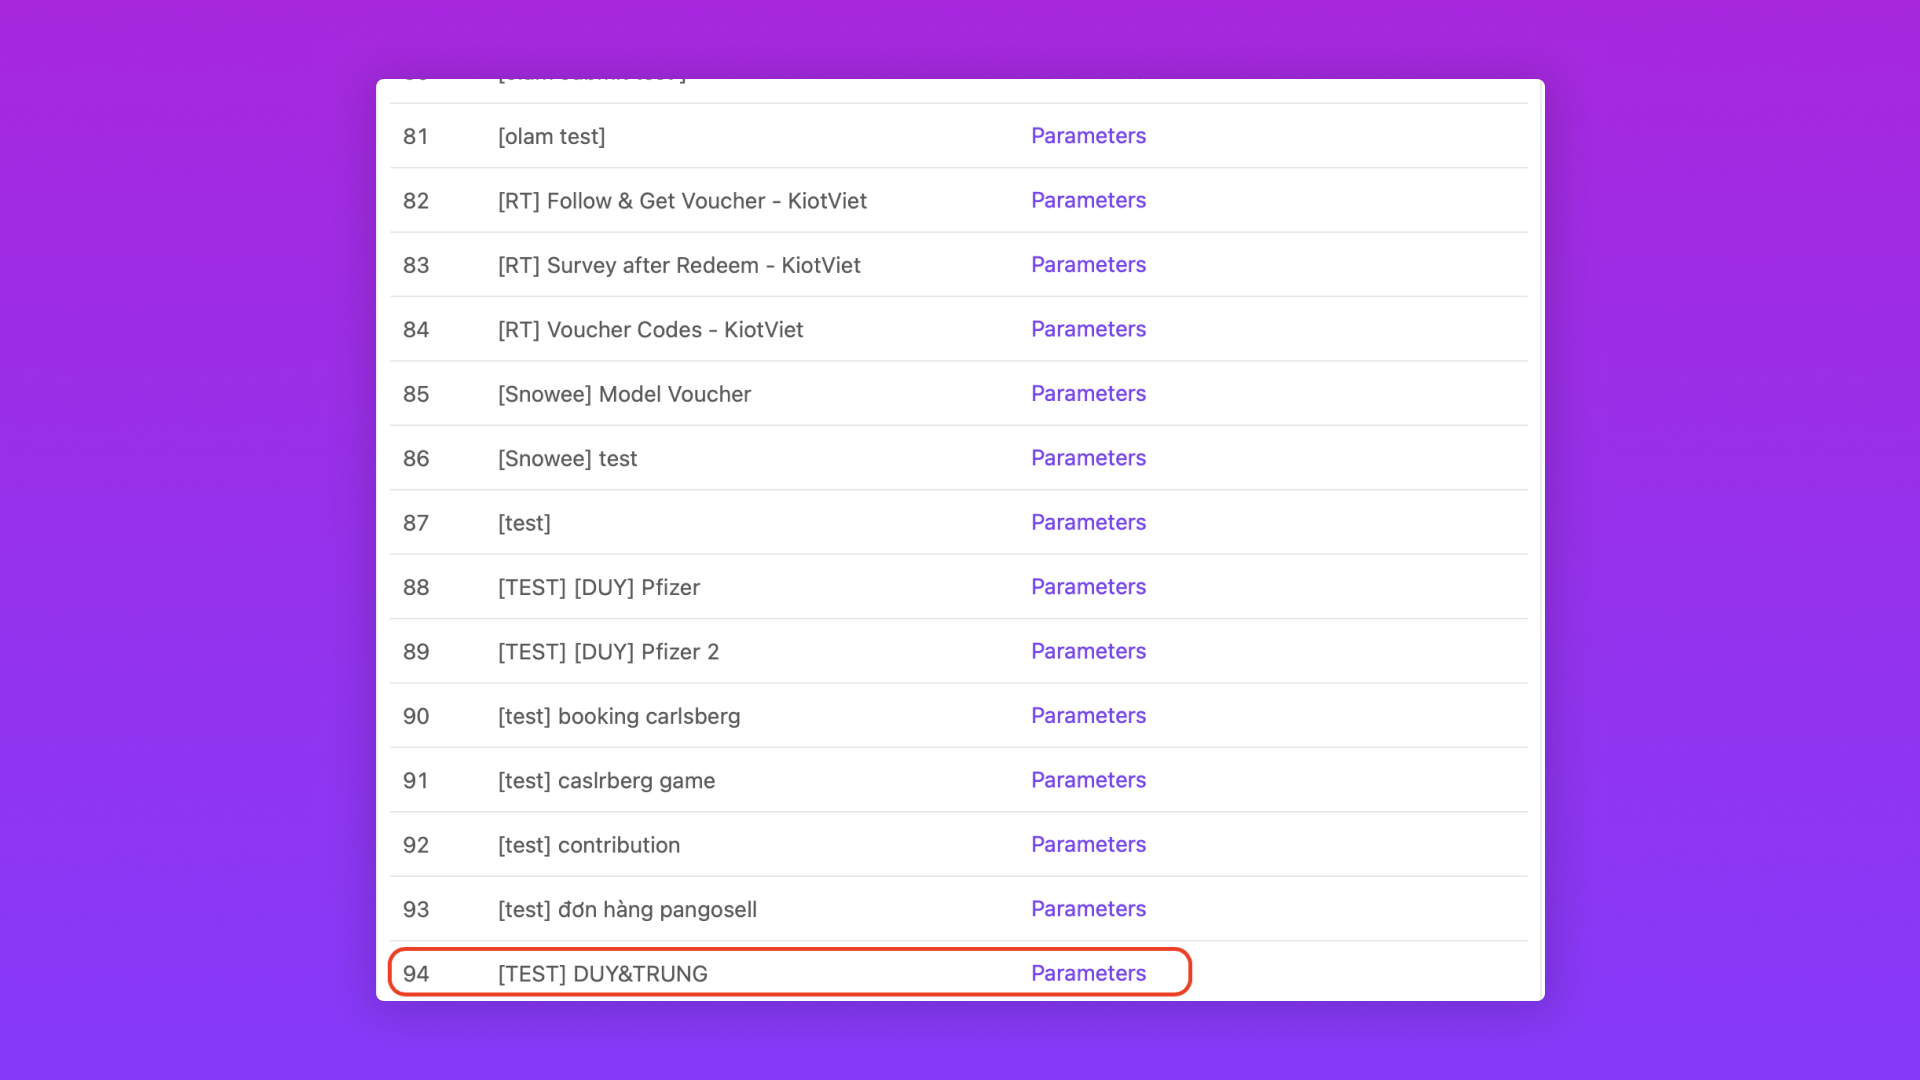1920x1080 pixels.
Task: Open Parameters for Snowee Model Voucher
Action: point(1088,394)
